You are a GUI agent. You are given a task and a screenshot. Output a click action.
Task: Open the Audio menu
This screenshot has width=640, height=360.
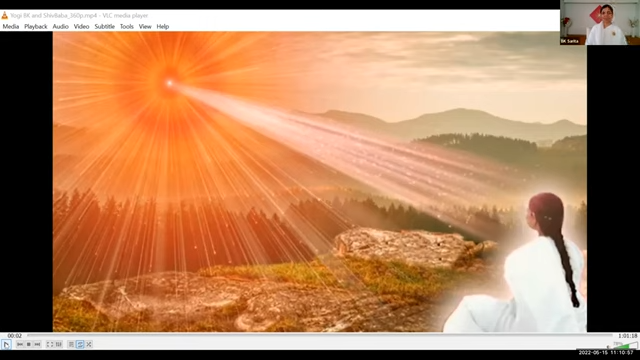click(x=60, y=27)
